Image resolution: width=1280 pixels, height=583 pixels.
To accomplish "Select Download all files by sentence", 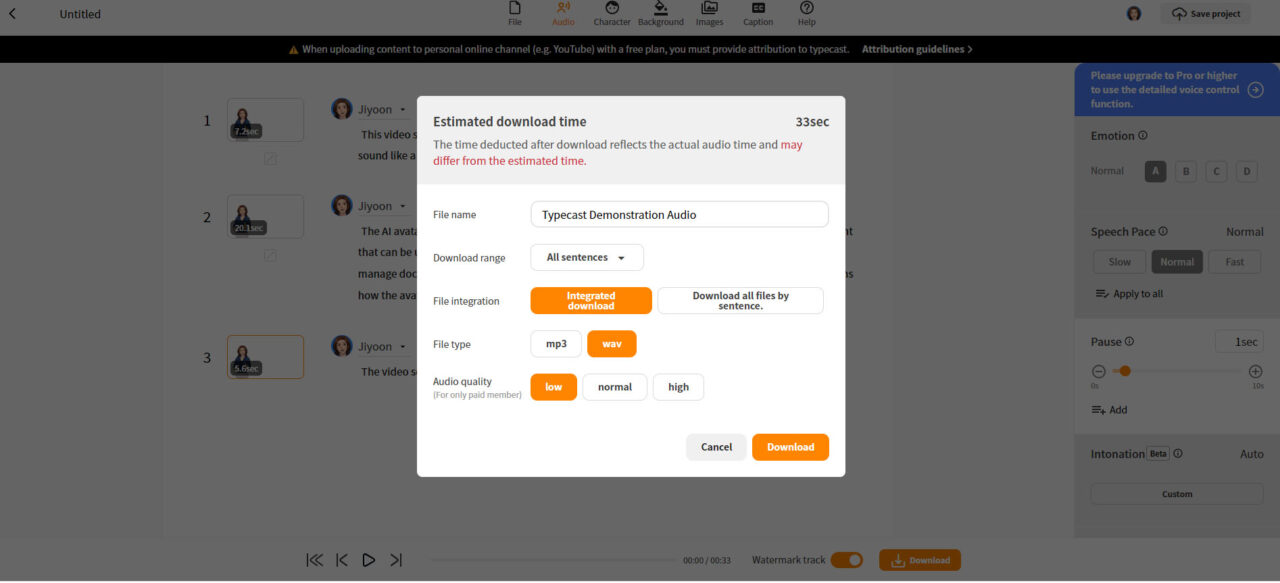I will (740, 301).
